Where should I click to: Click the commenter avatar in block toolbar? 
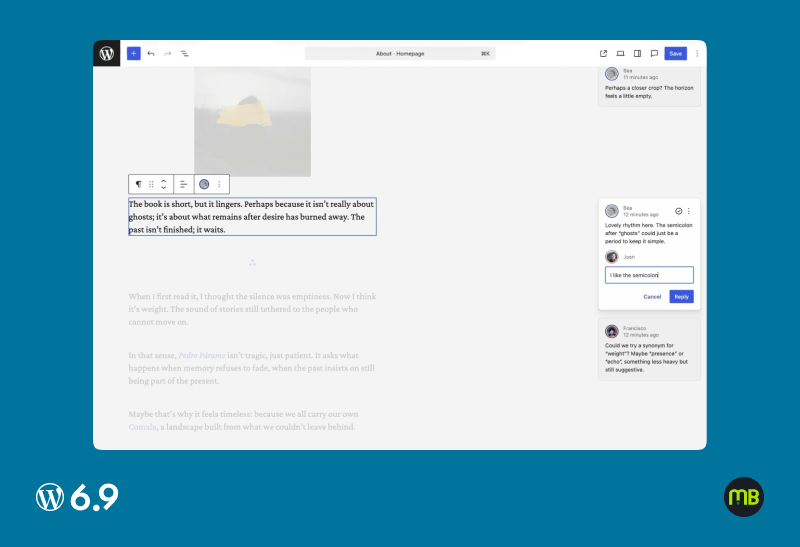(204, 184)
